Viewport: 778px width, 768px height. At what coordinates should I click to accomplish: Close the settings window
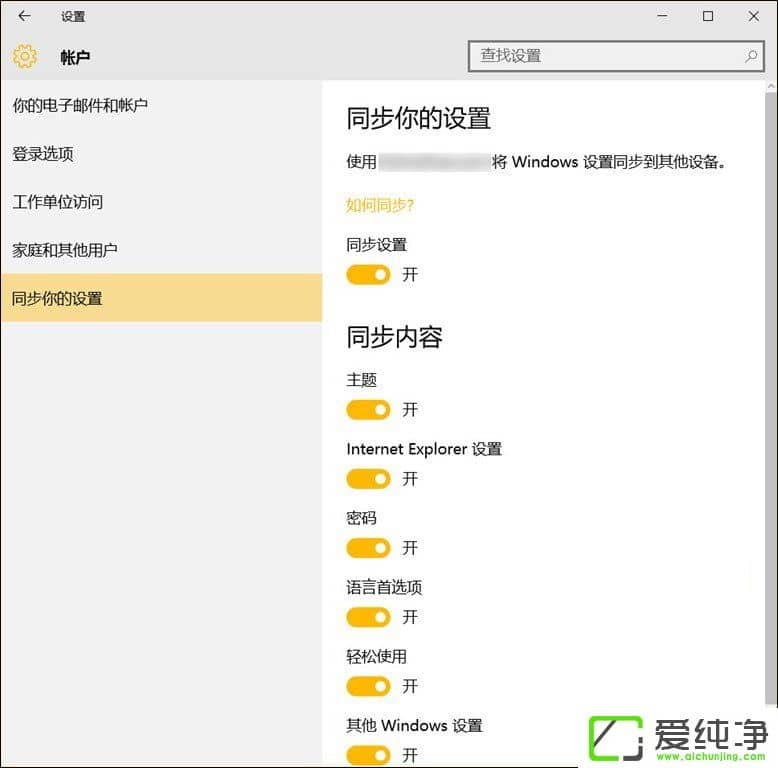(x=754, y=16)
